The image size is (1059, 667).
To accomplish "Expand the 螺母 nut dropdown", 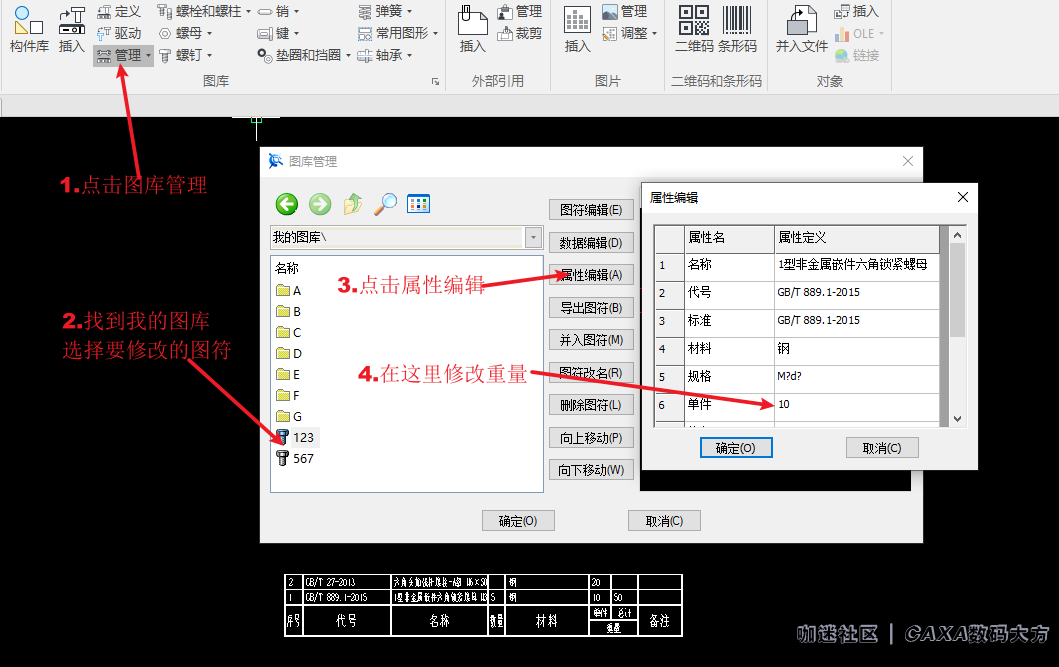I will tap(209, 33).
